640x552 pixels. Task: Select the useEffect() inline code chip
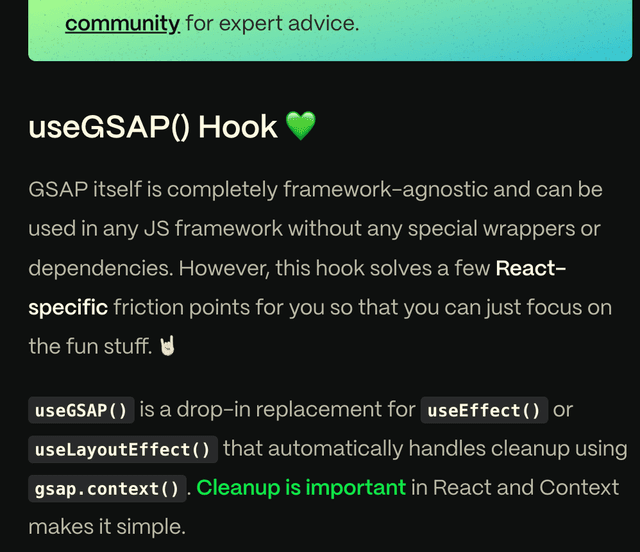(484, 410)
